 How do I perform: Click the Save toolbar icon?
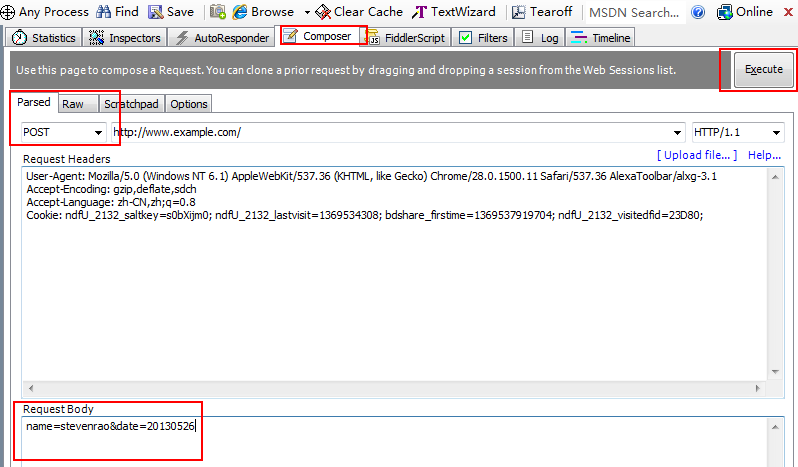(155, 12)
